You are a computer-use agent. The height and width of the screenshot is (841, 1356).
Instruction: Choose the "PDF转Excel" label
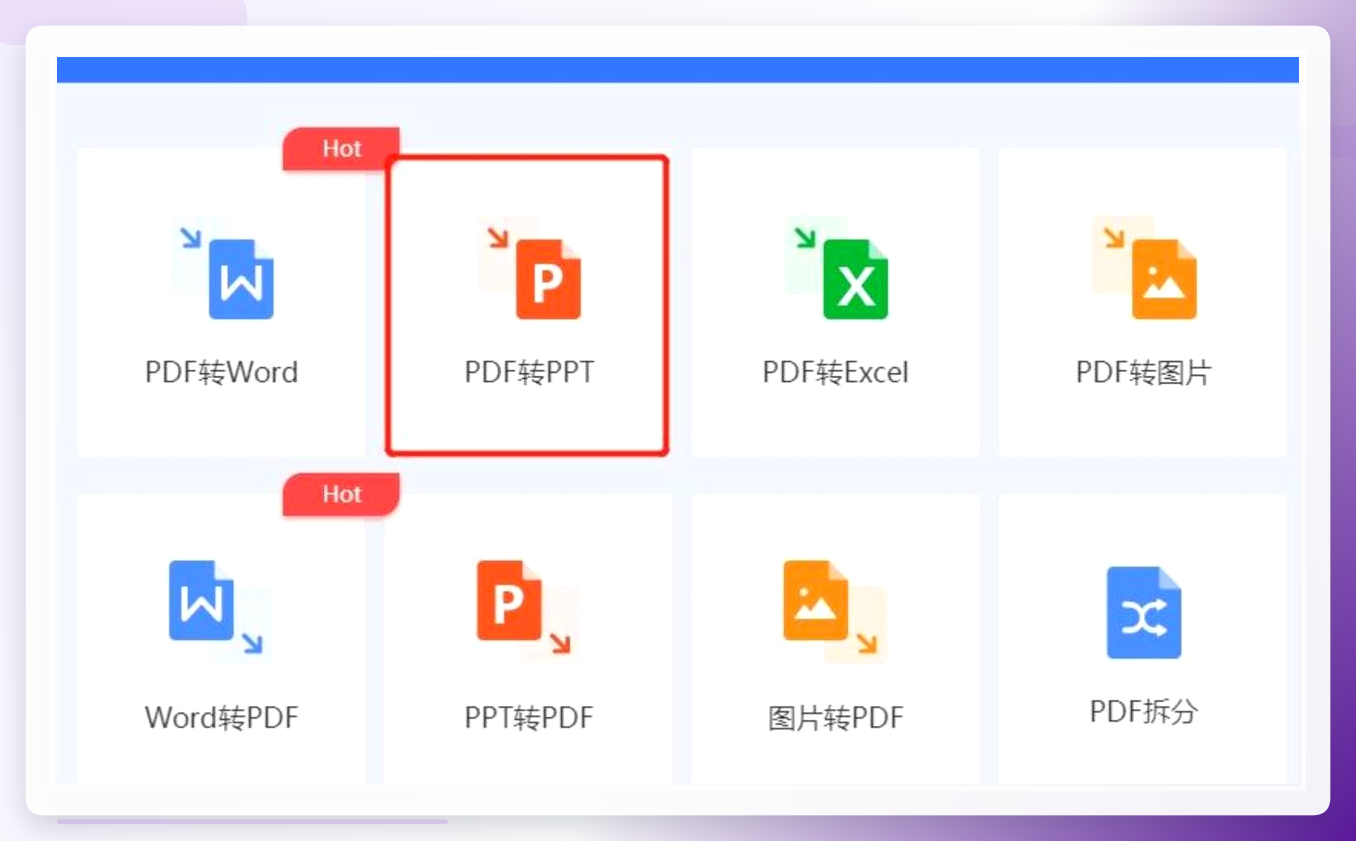[x=836, y=373]
